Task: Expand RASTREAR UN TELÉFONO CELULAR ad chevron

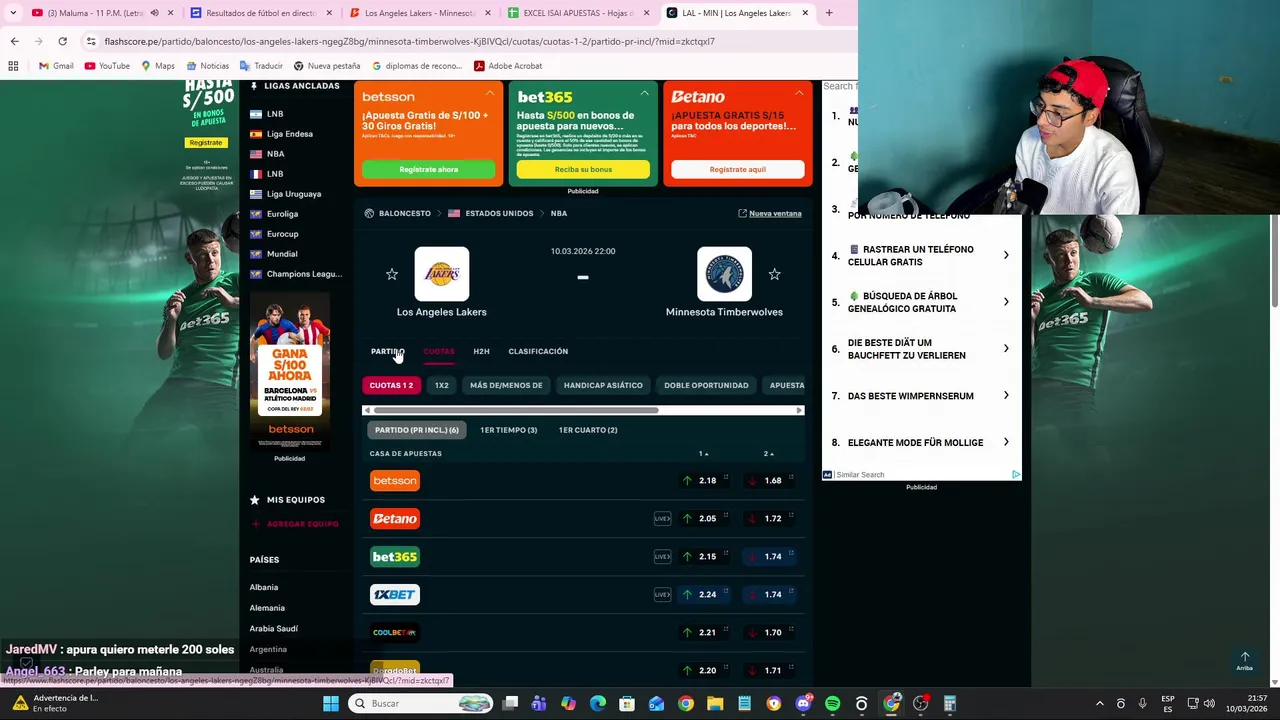Action: [x=1006, y=256]
